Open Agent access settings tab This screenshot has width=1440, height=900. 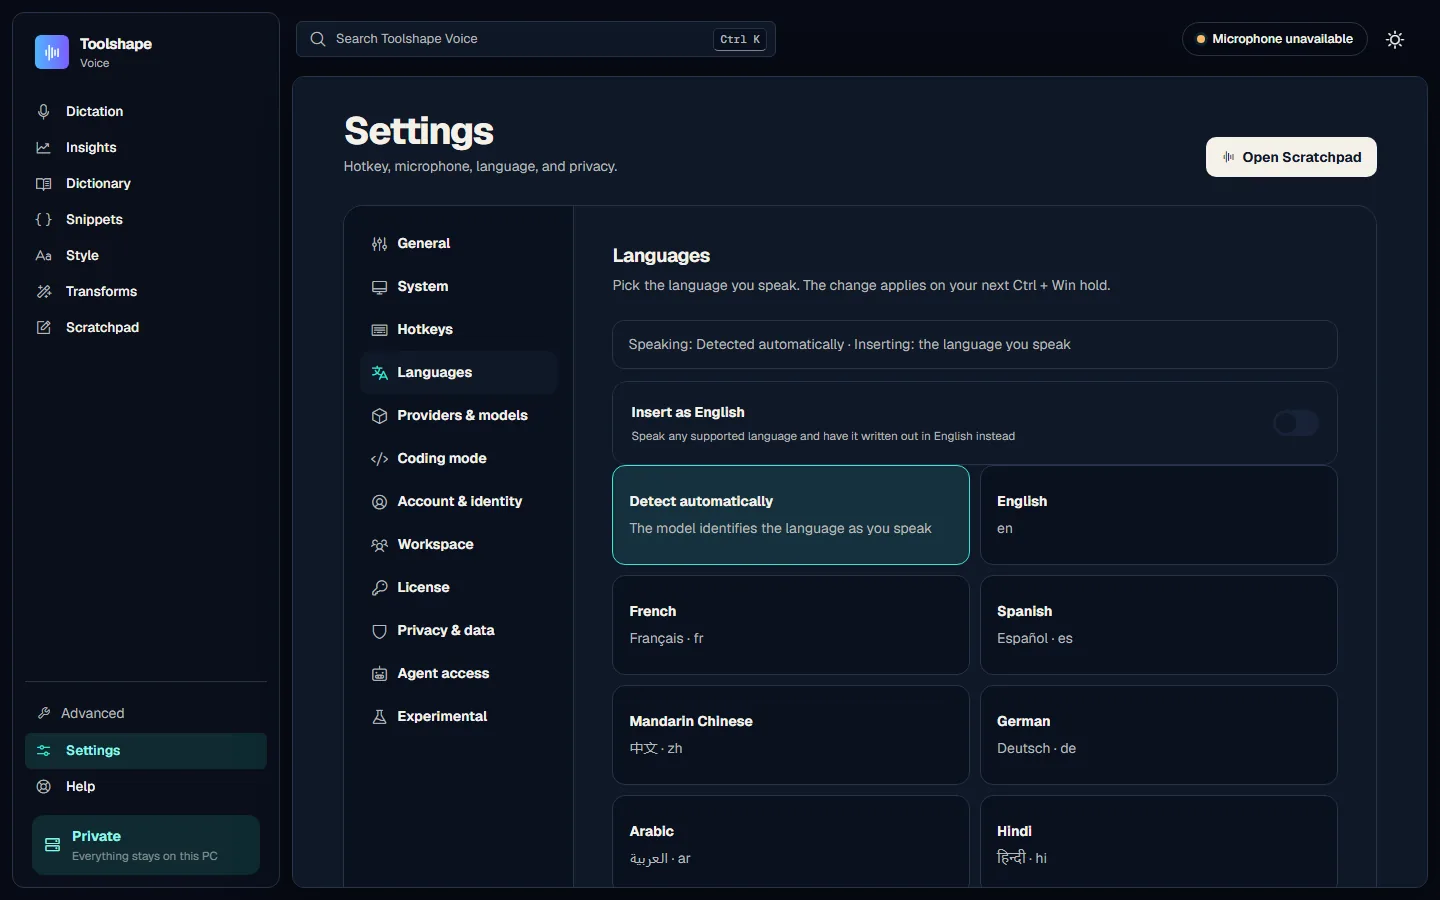click(458, 673)
